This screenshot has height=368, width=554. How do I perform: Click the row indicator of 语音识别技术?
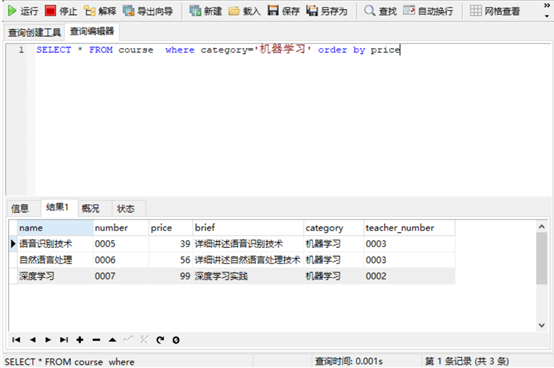tap(13, 244)
